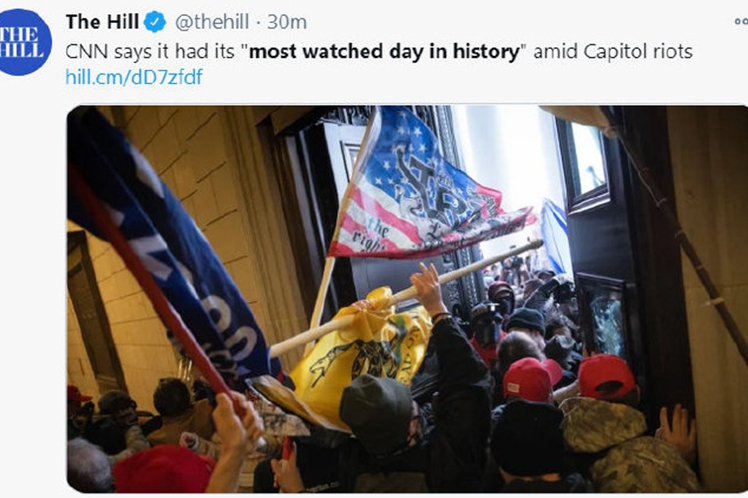
Task: Click the blue verified checkmark badge
Action: tap(155, 22)
